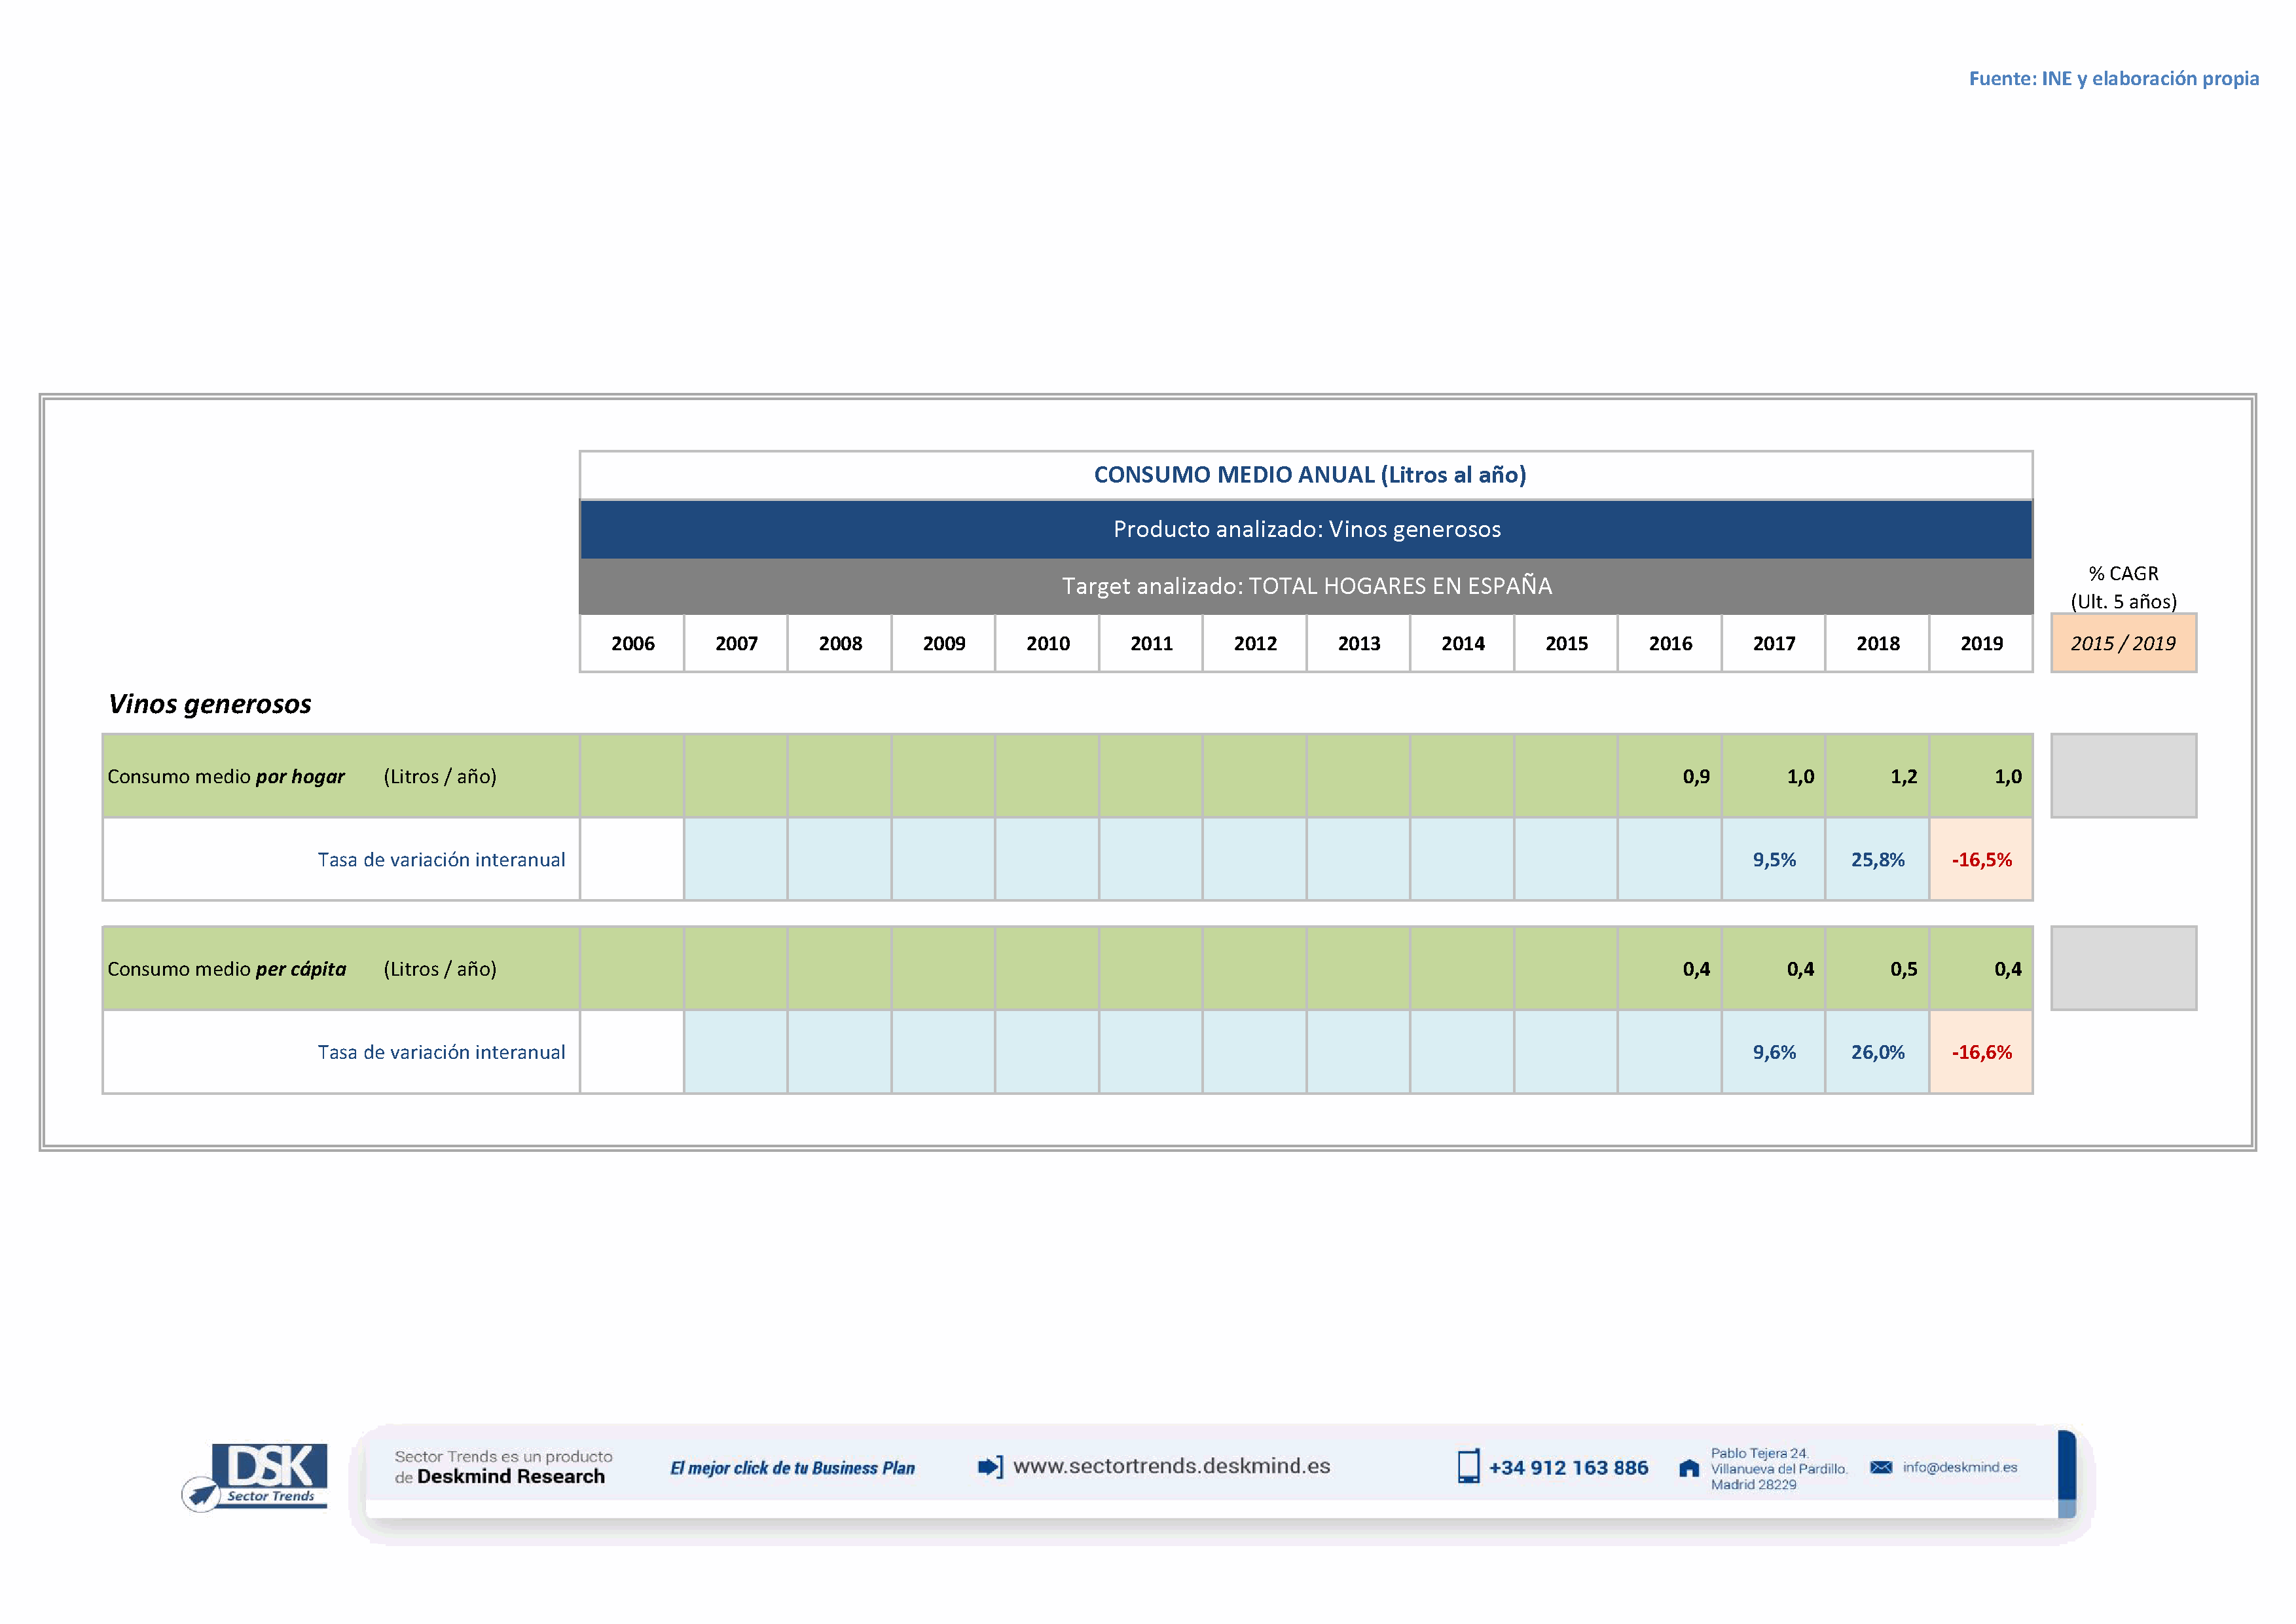Click the arrow icon beside the website URL
The width and height of the screenshot is (2296, 1624).
coord(989,1467)
